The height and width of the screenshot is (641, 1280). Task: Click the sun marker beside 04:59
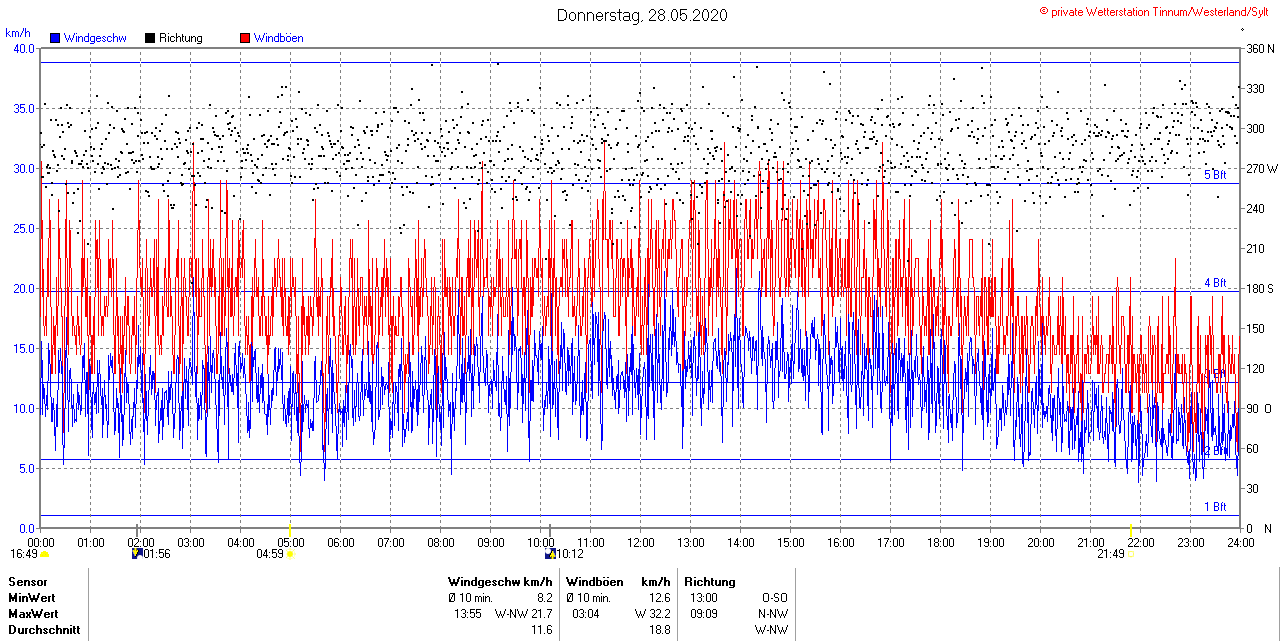(x=291, y=554)
